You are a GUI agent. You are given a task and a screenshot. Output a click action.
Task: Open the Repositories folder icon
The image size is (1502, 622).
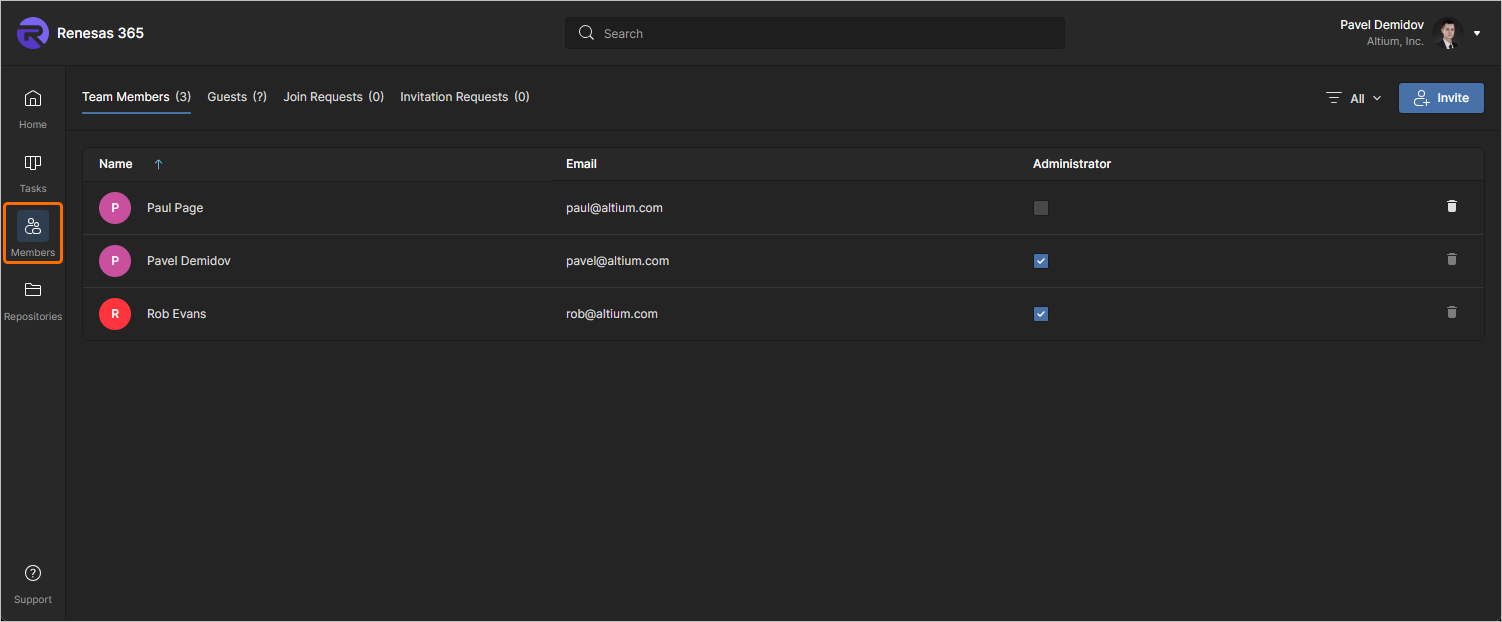[33, 291]
